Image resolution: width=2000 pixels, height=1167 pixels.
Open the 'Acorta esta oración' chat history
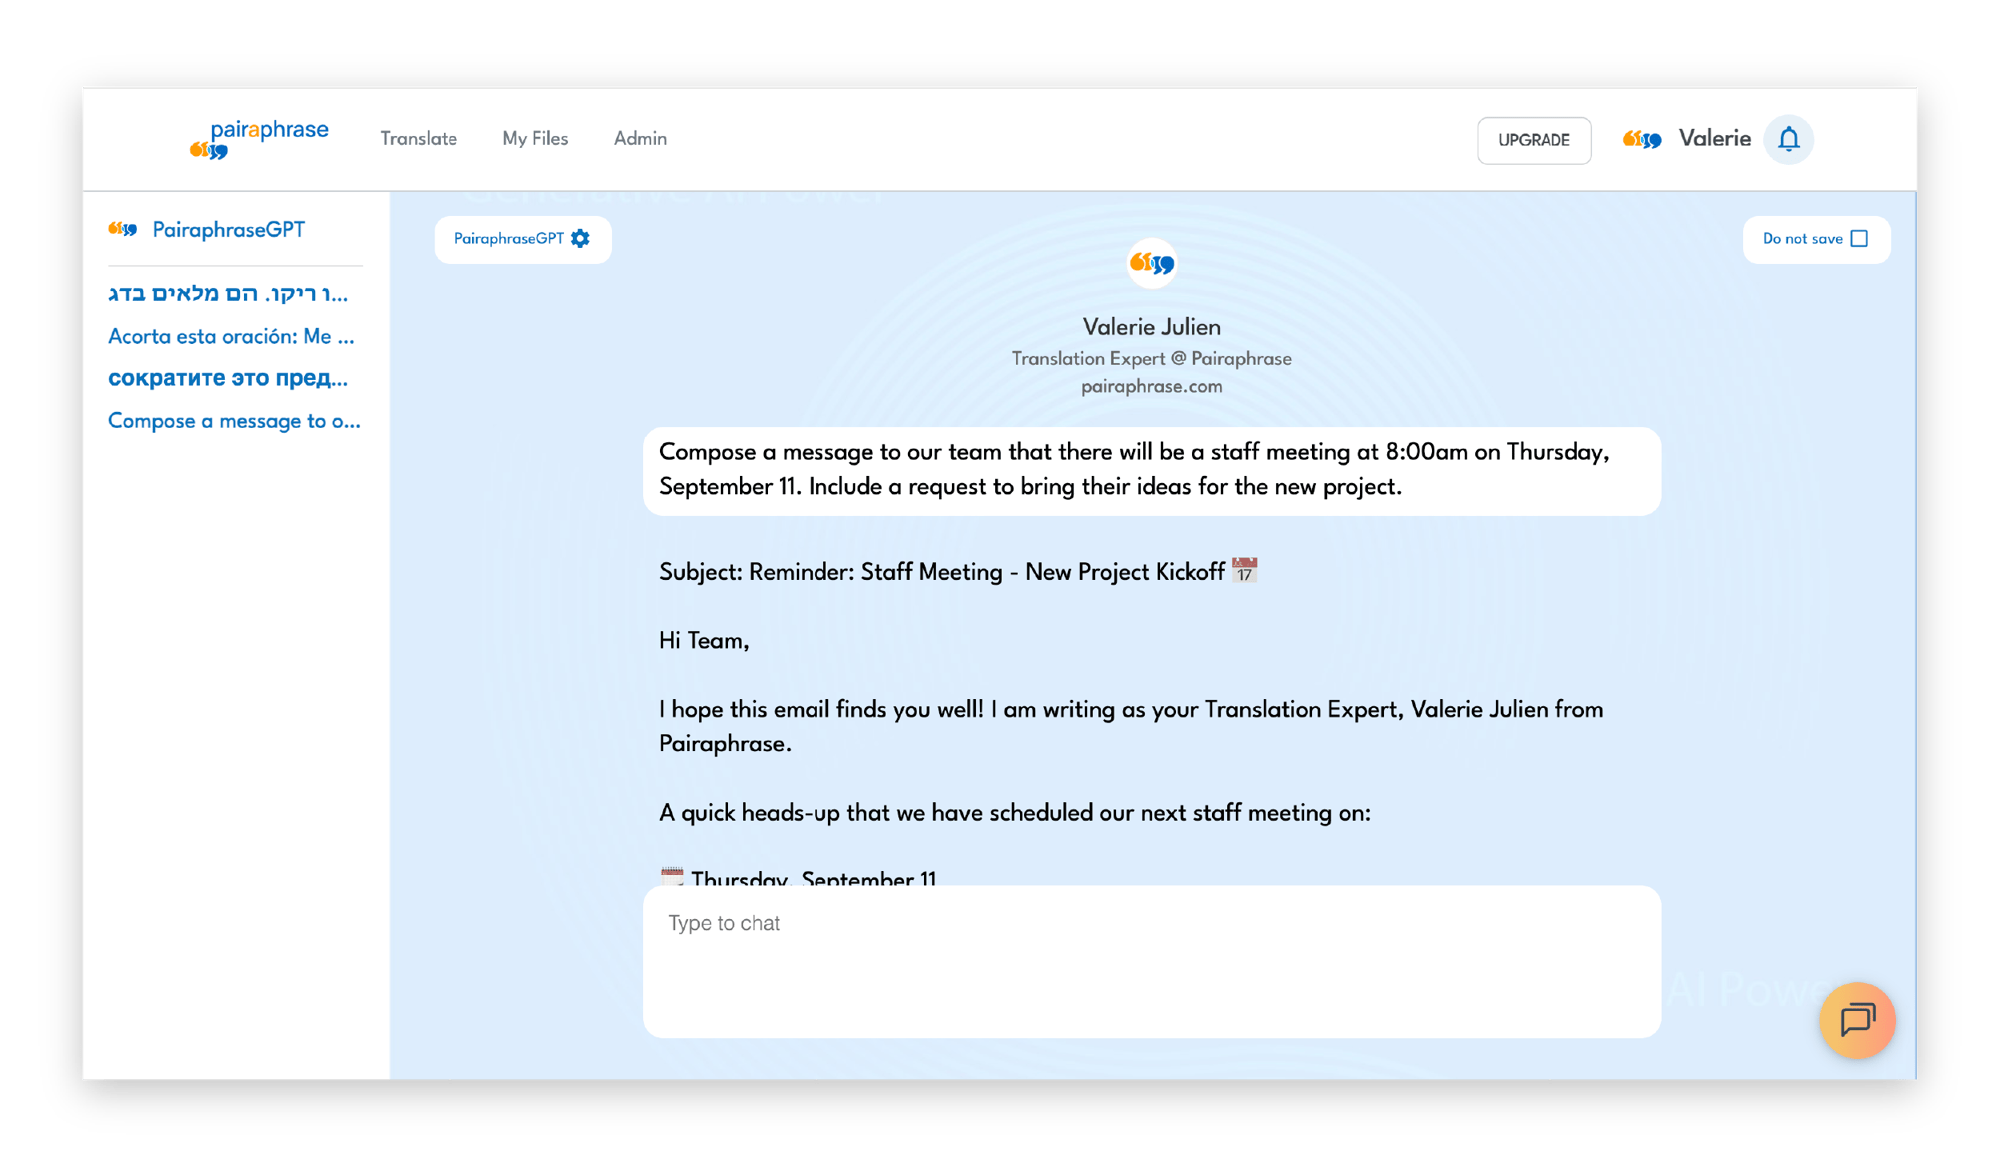(x=231, y=336)
